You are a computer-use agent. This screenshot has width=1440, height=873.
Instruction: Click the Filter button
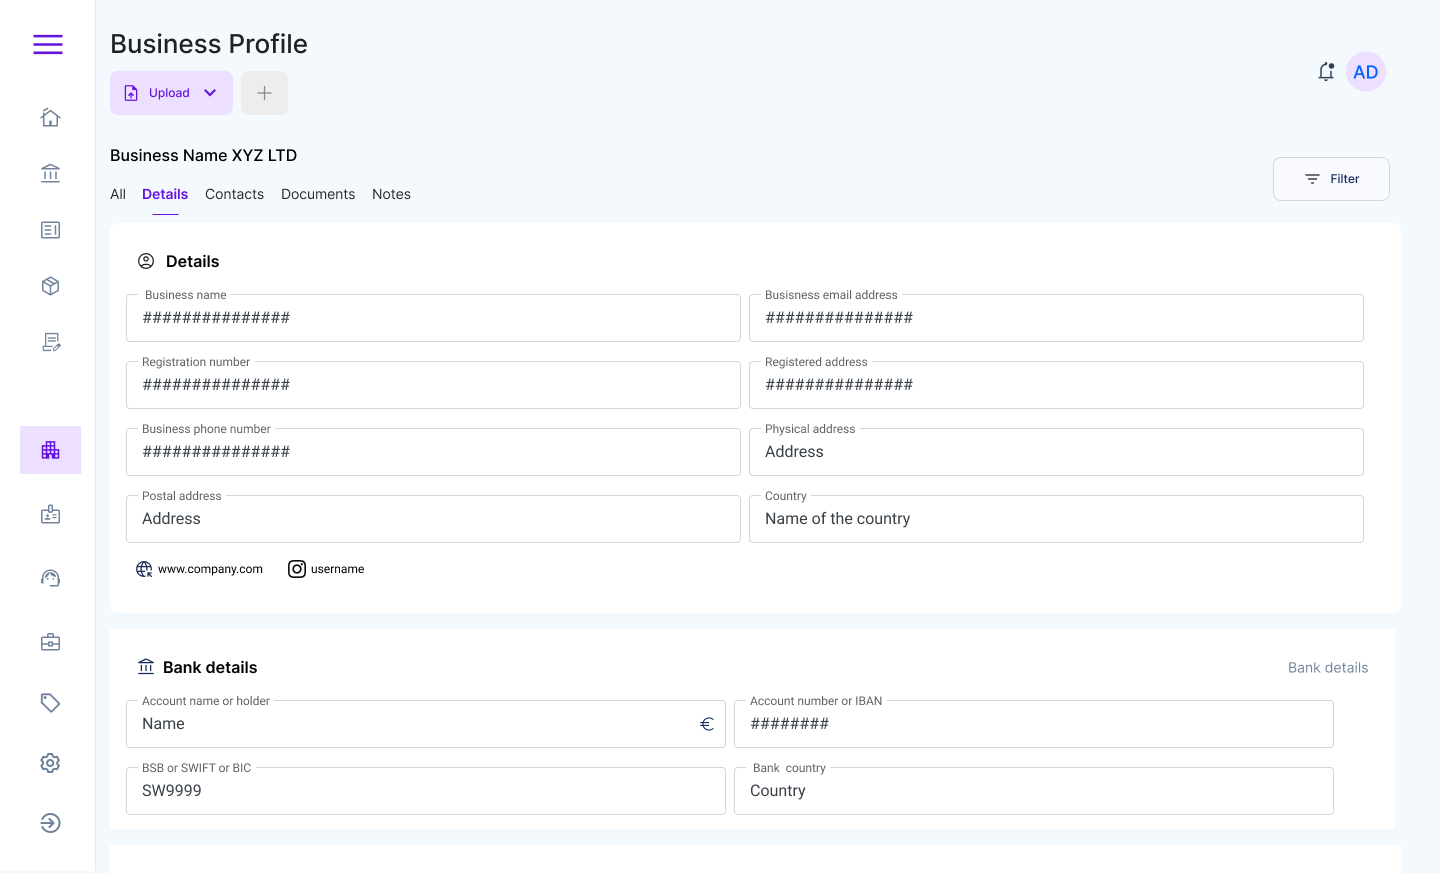click(x=1331, y=178)
